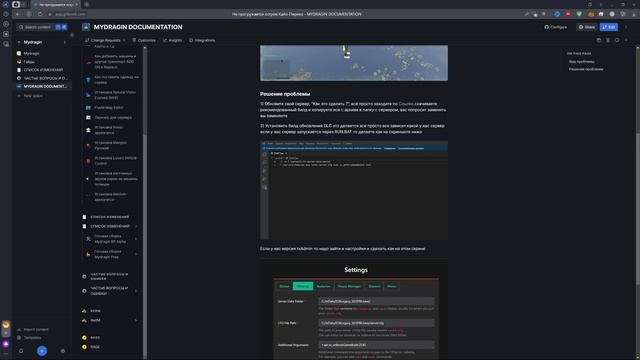Click the print icon in page toolbar
Image resolution: width=640 pixels, height=360 pixels.
click(x=599, y=40)
